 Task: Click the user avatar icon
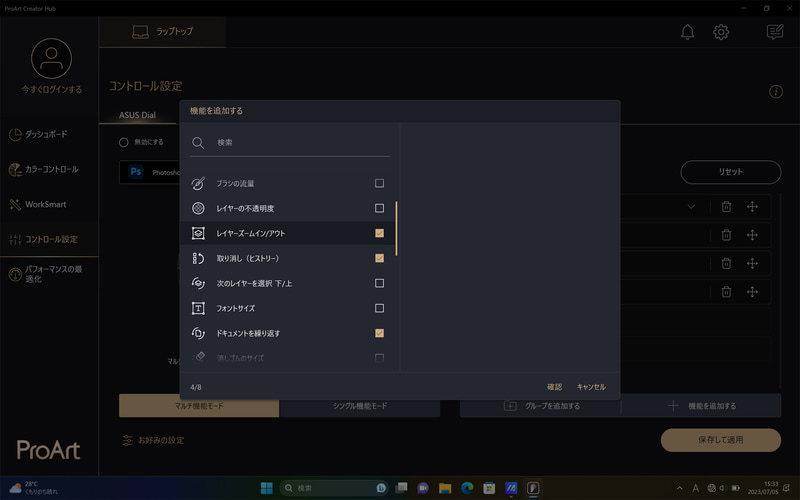click(x=52, y=58)
